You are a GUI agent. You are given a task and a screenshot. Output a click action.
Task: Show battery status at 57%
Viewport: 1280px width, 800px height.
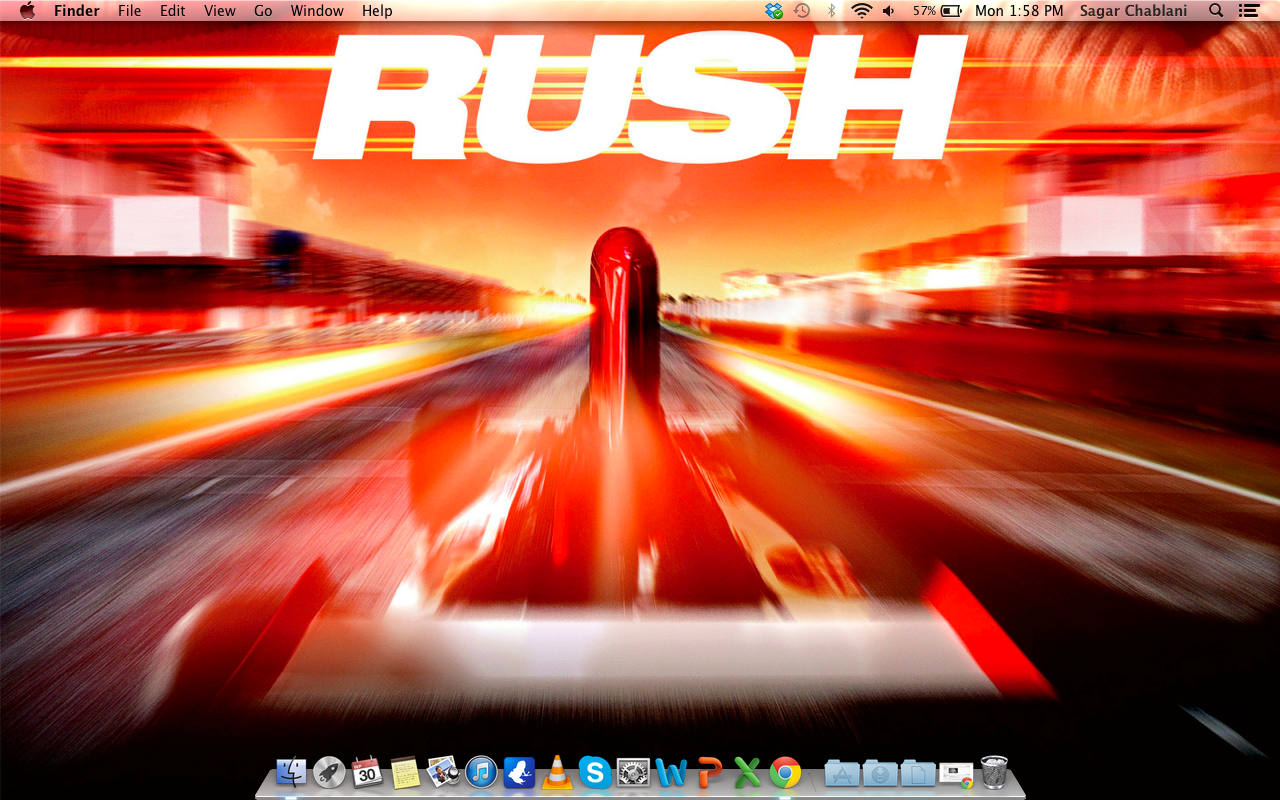(x=937, y=11)
